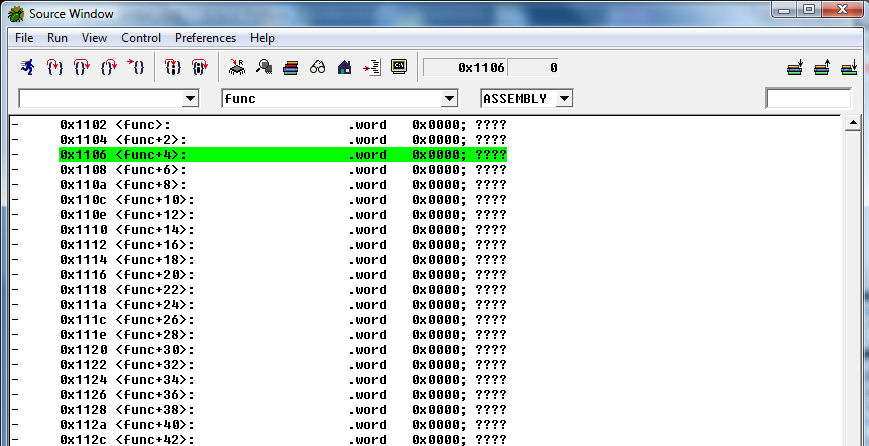This screenshot has width=869, height=446.
Task: Click the Finish current function icon
Action: point(109,68)
